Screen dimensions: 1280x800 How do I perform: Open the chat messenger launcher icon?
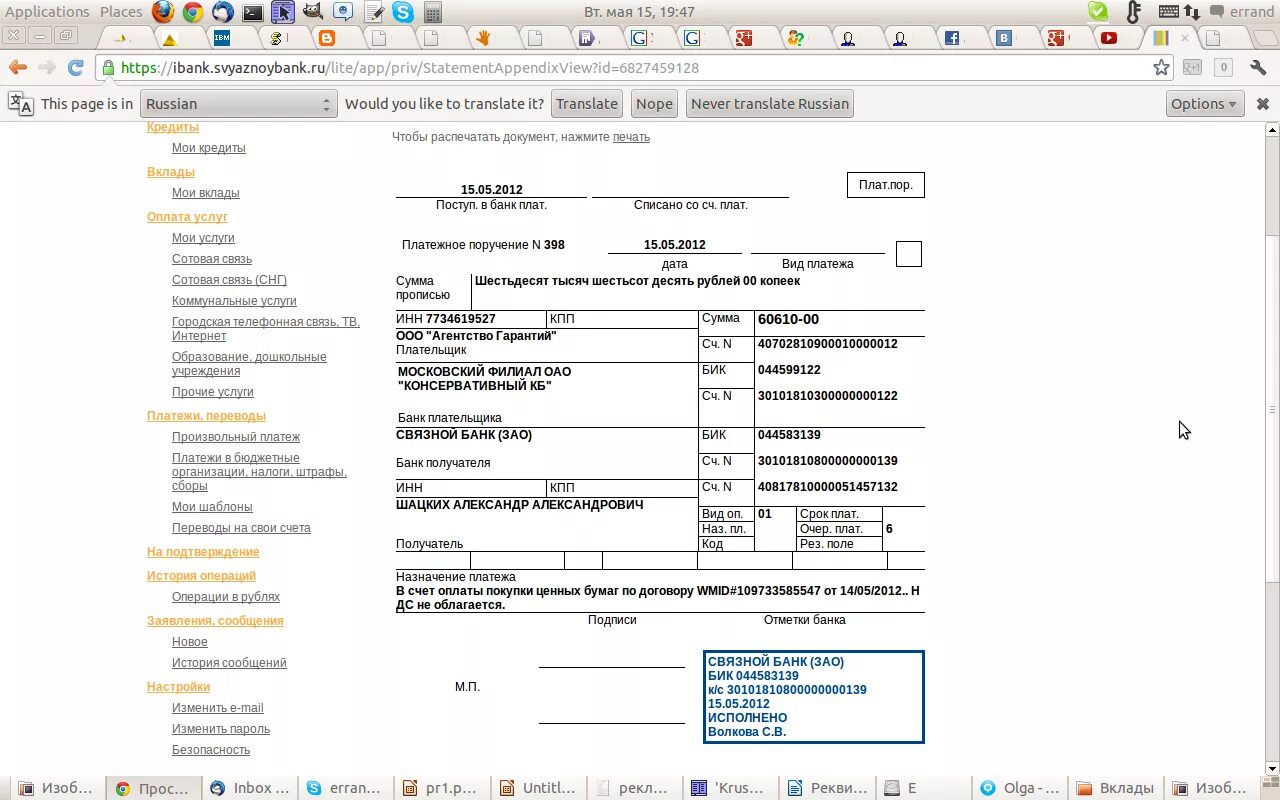point(343,12)
